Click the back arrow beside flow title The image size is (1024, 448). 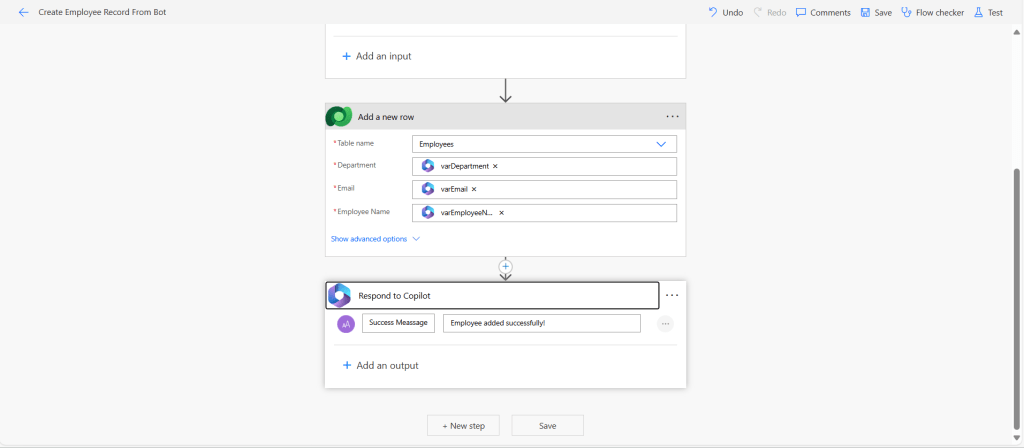point(24,12)
